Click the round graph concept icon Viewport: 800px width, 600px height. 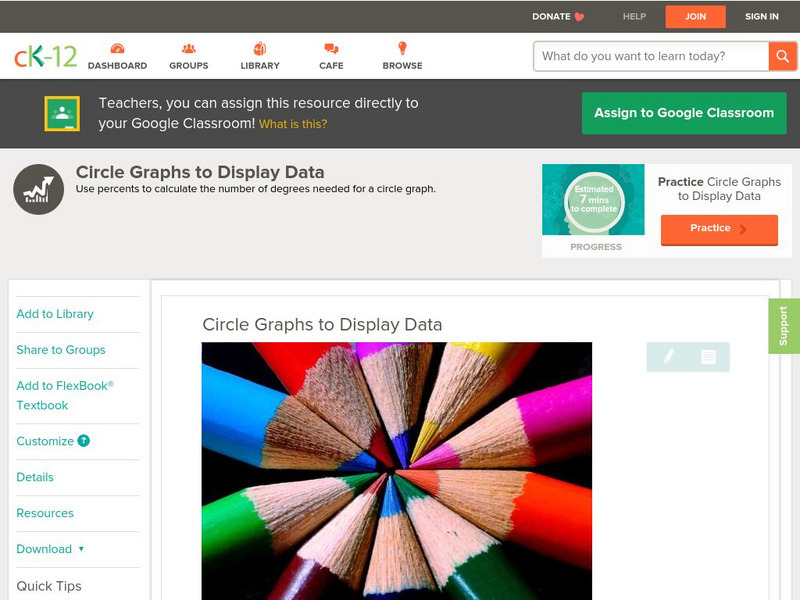(x=38, y=189)
